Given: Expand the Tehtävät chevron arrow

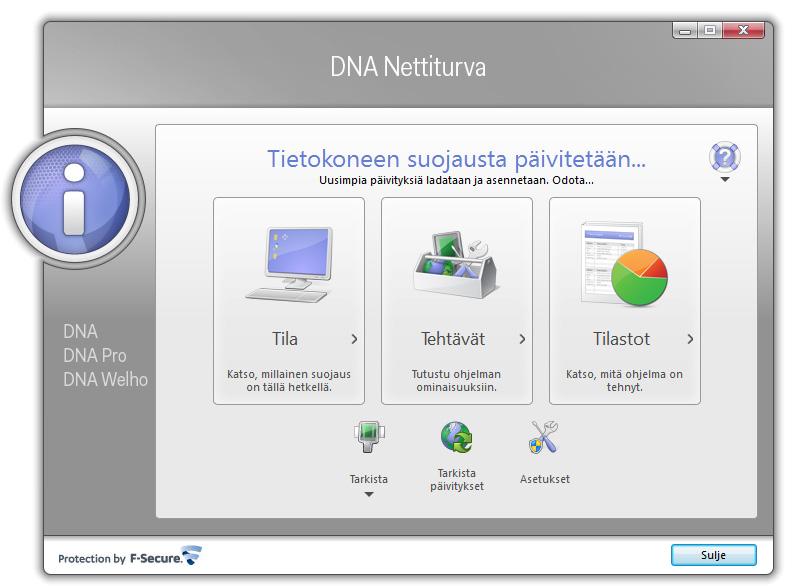Looking at the screenshot, I should pos(522,339).
